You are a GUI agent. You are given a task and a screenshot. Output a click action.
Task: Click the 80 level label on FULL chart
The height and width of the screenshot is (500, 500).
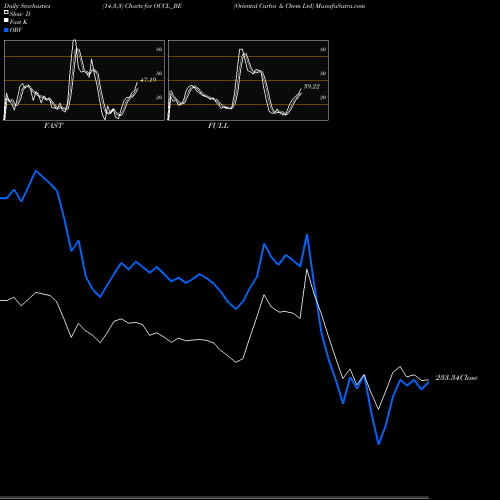pos(323,50)
